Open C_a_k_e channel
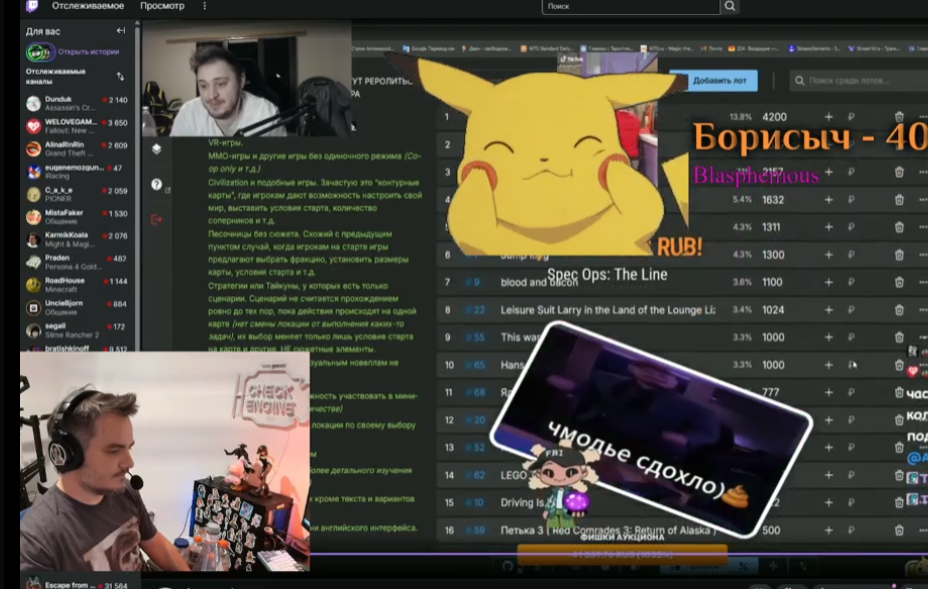The image size is (928, 589). click(x=77, y=194)
